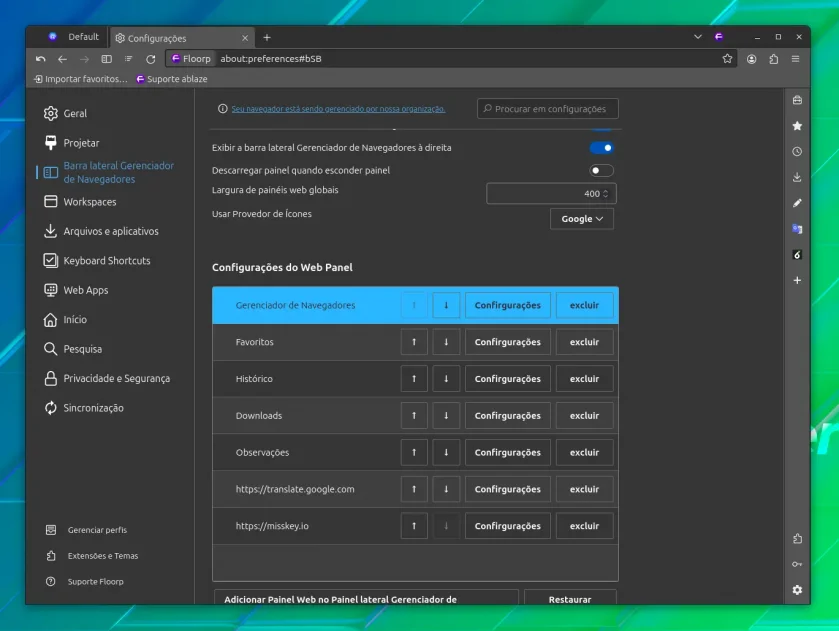Expand the list all tabs chevron
Viewport: 840px width, 631px height.
(x=698, y=37)
